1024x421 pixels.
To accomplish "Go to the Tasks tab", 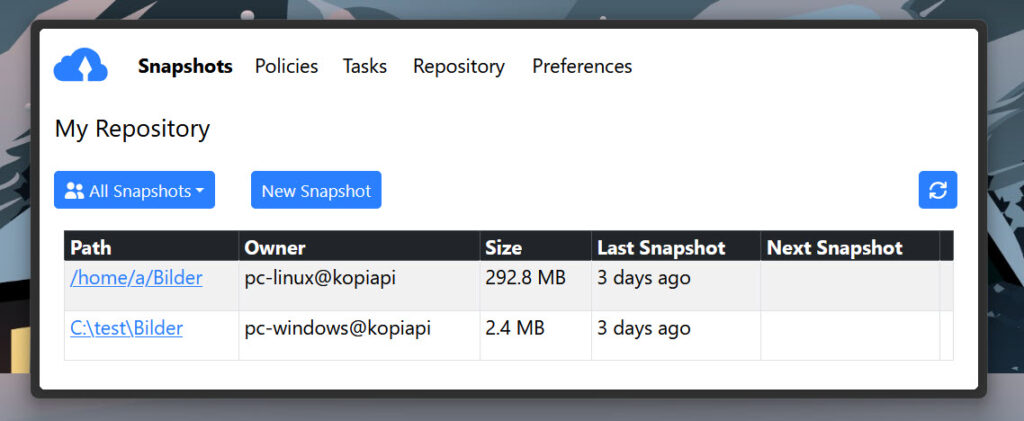I will point(364,66).
